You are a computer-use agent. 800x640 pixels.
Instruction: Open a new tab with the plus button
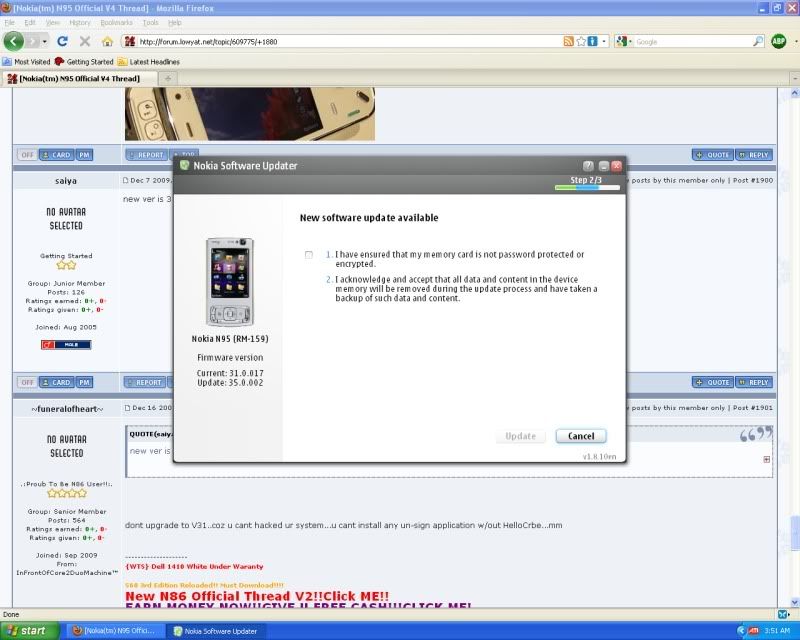167,78
